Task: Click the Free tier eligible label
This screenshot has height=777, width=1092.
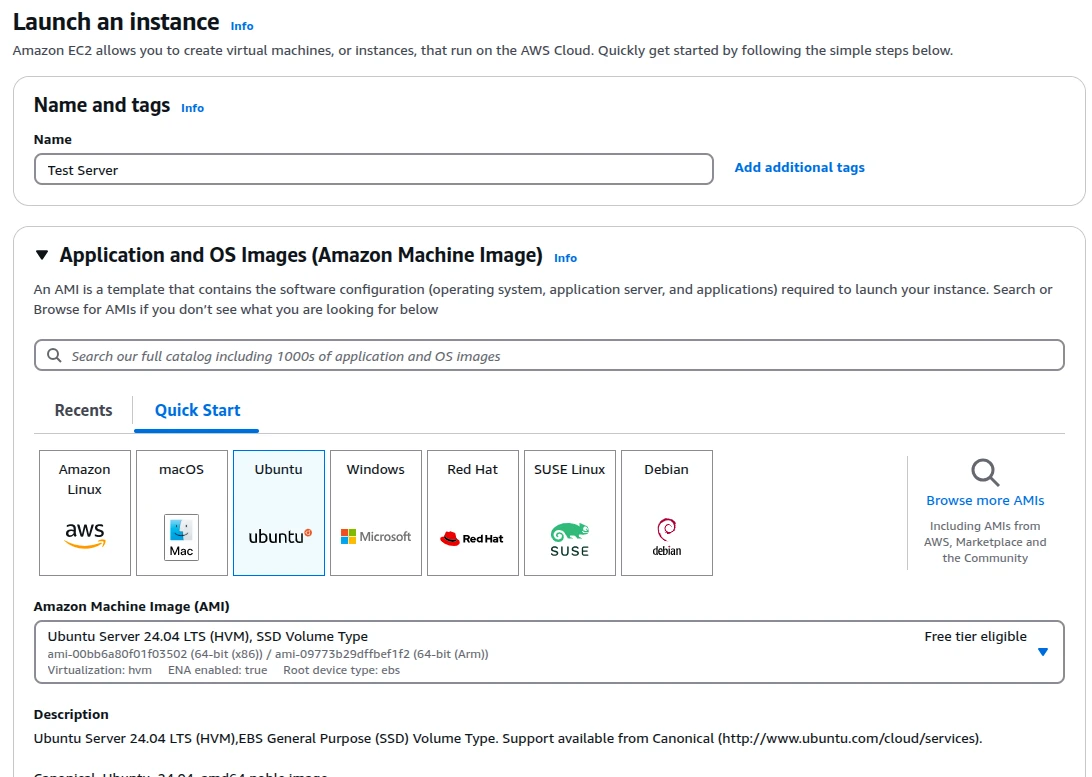Action: [x=976, y=636]
